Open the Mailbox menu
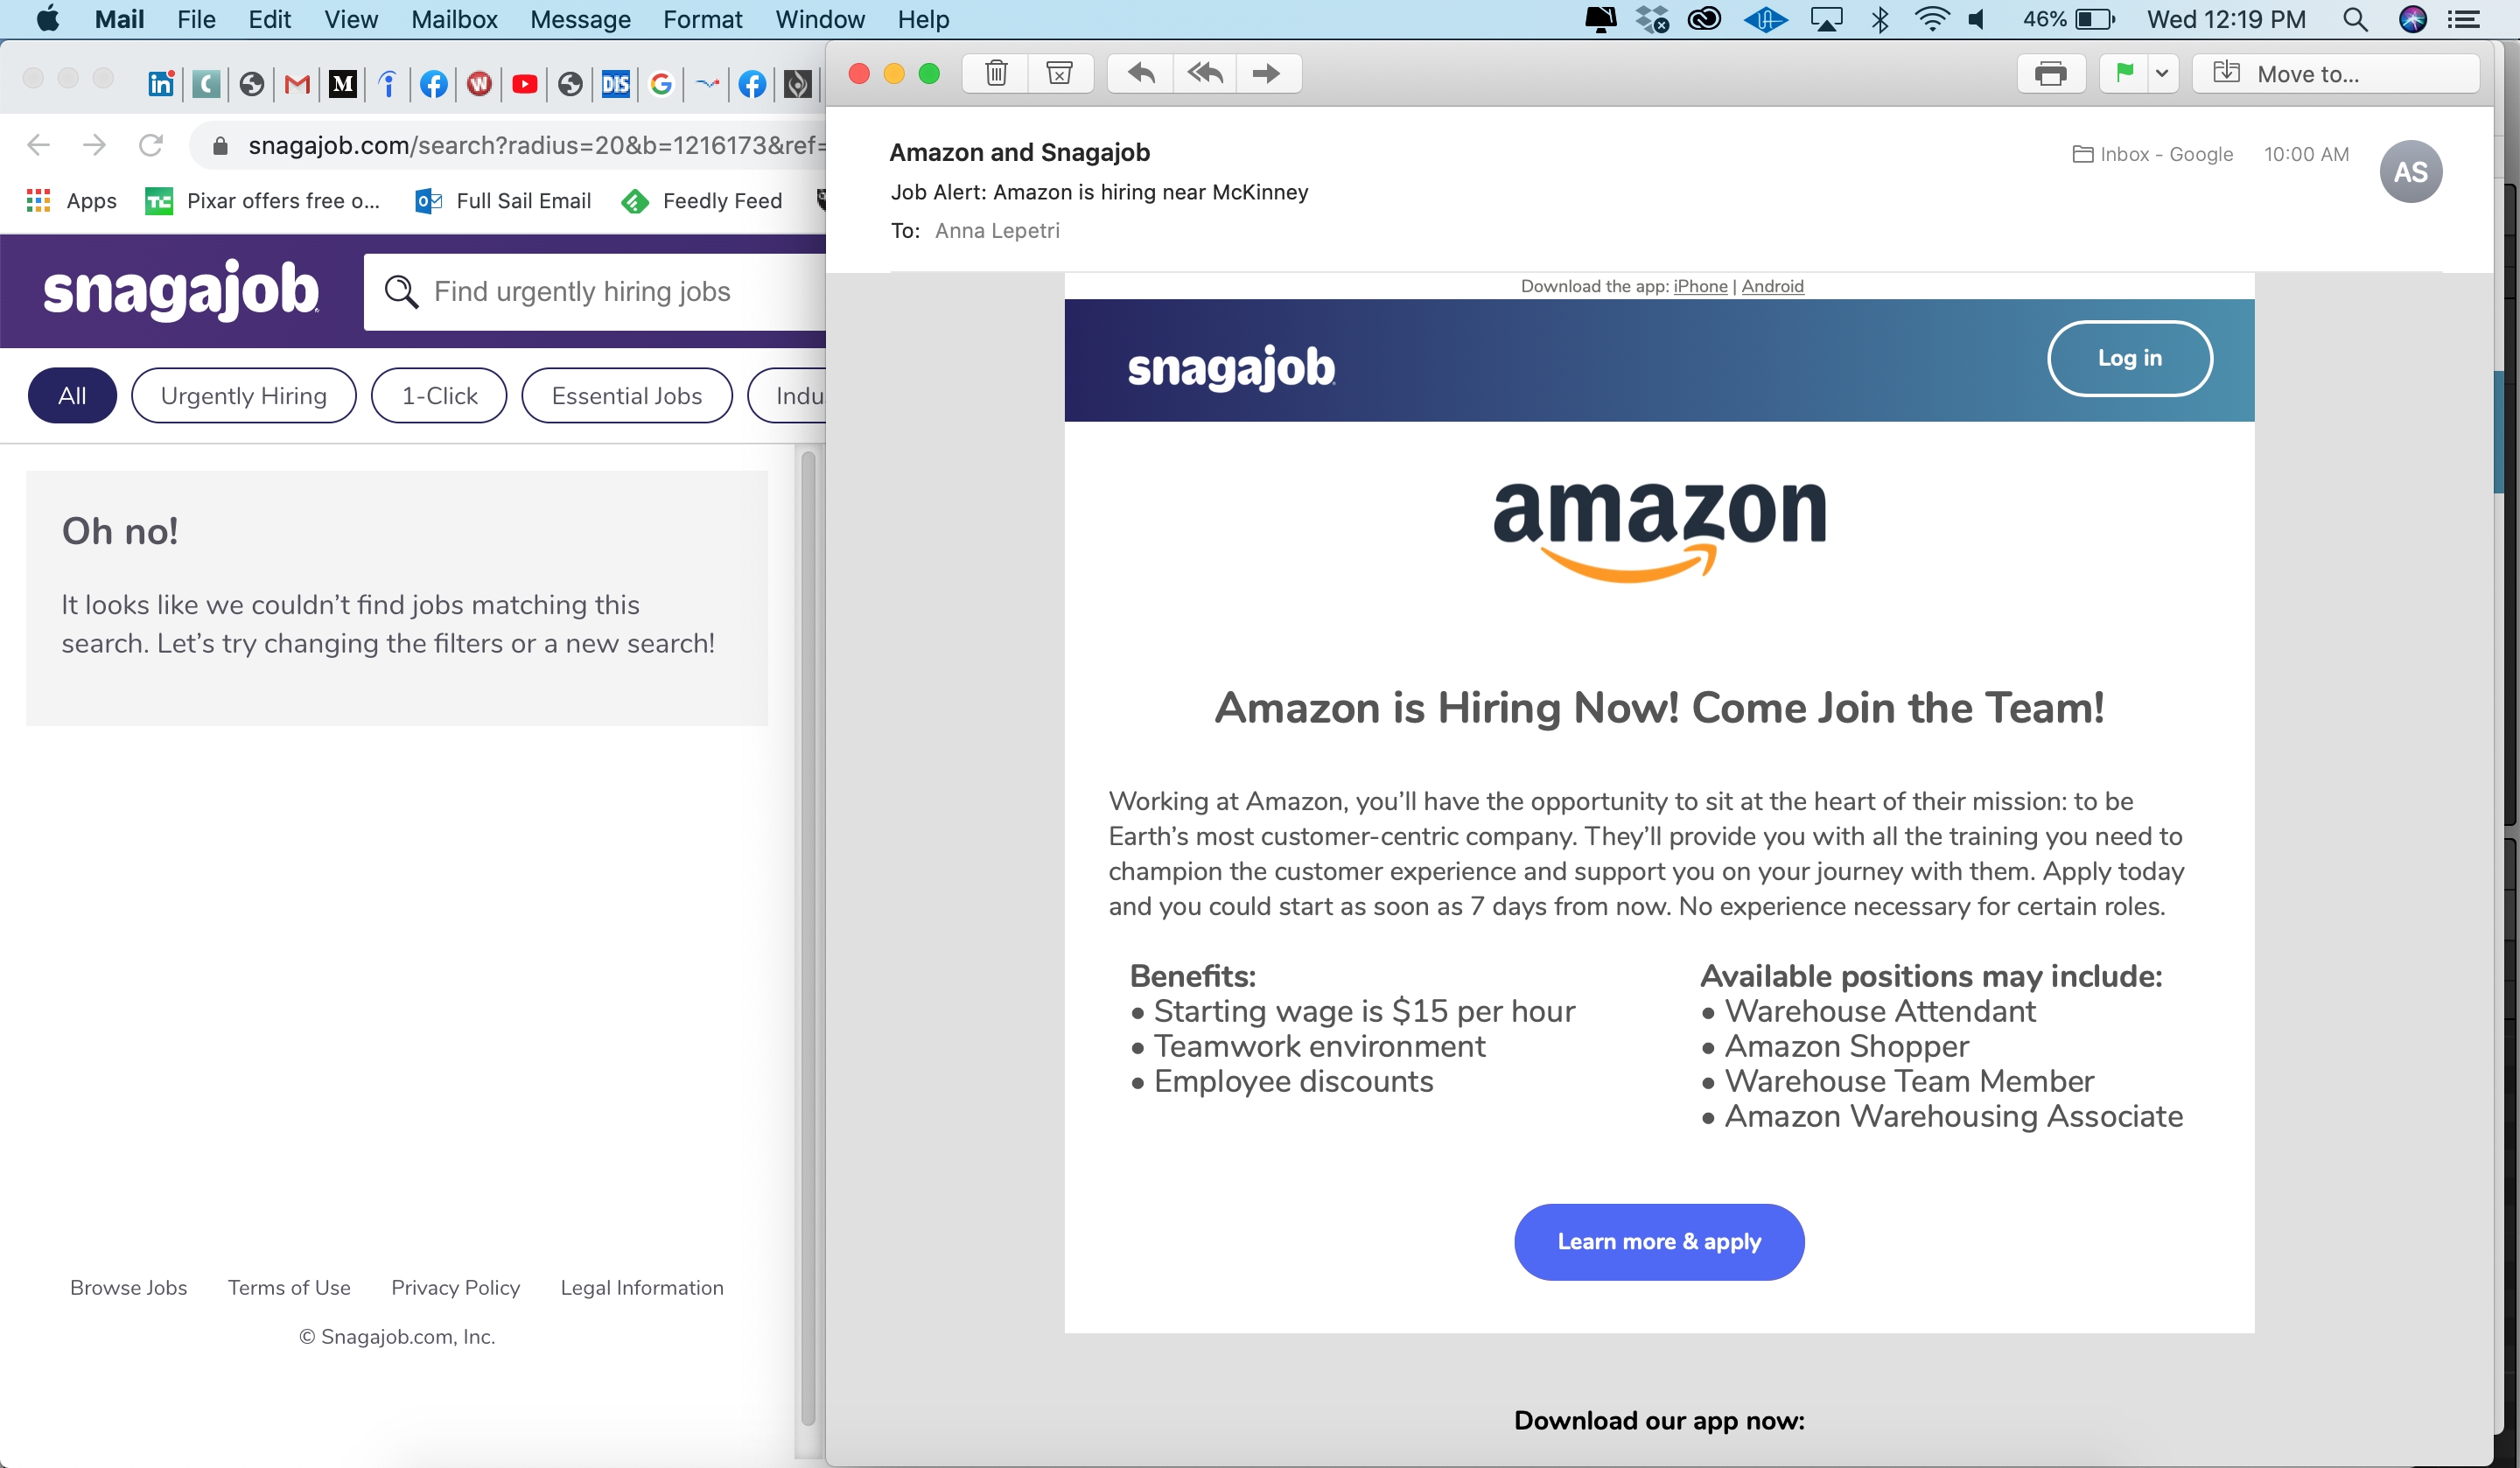The height and width of the screenshot is (1468, 2520). (x=454, y=19)
